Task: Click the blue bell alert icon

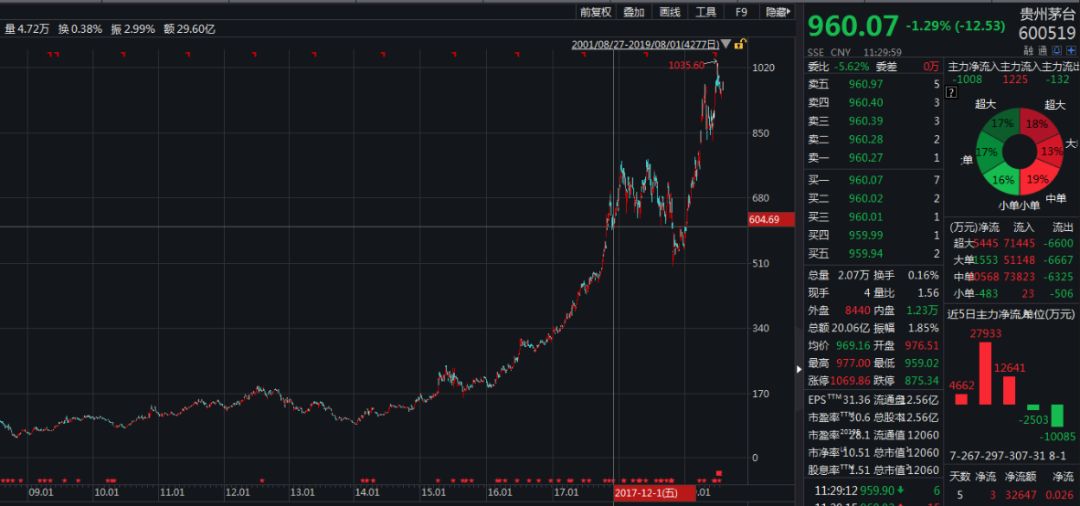Action: click(x=1057, y=51)
